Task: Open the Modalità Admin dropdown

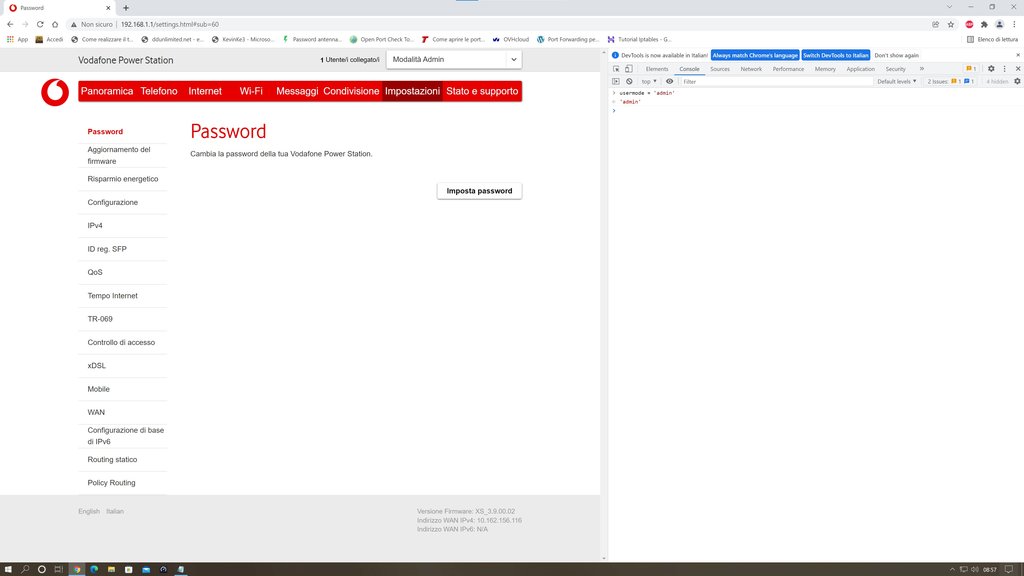Action: click(x=454, y=59)
